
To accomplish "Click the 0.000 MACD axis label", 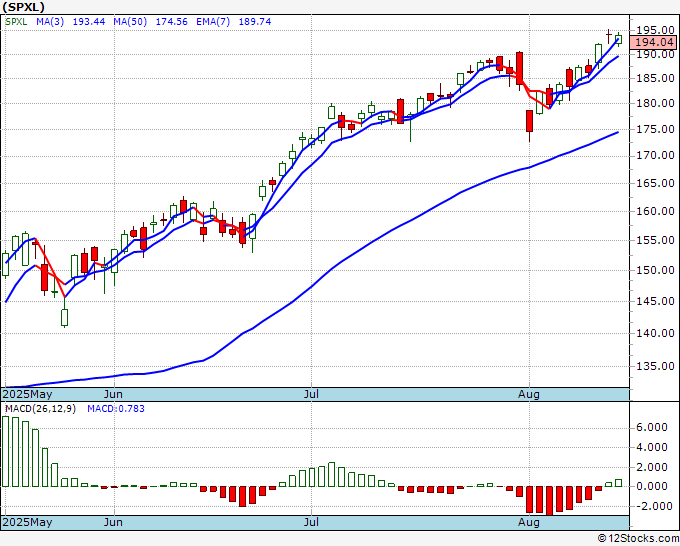I will 652,487.
